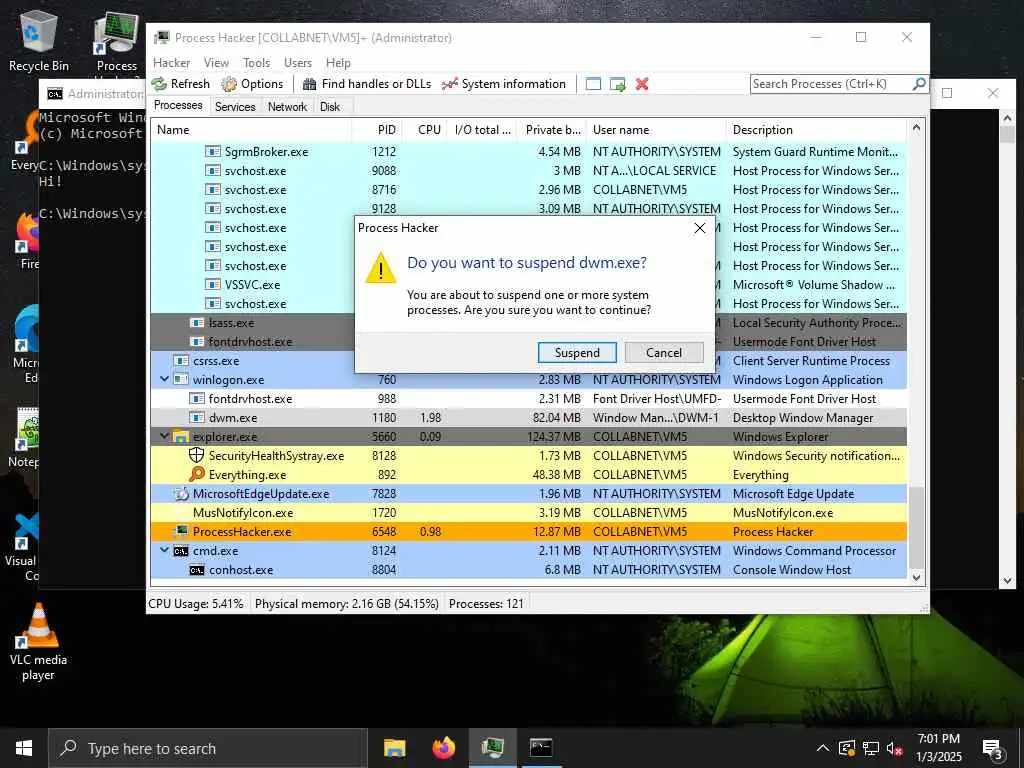This screenshot has height=768, width=1024.
Task: Switch to the Network tab
Action: click(287, 106)
